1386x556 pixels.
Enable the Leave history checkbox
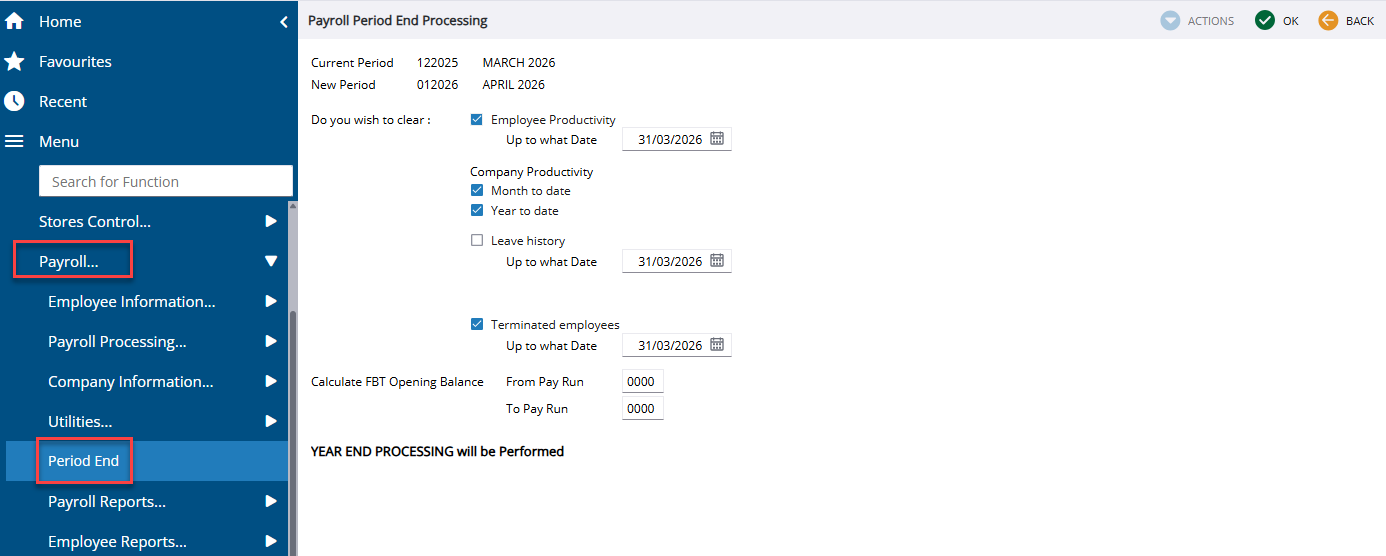[x=477, y=241]
